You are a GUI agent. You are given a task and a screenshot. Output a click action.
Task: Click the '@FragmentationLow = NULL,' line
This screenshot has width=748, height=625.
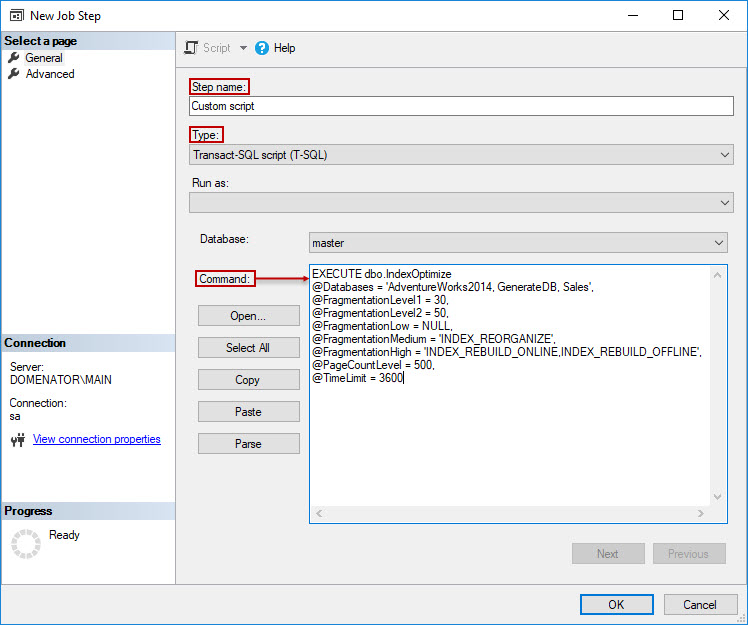click(x=382, y=326)
